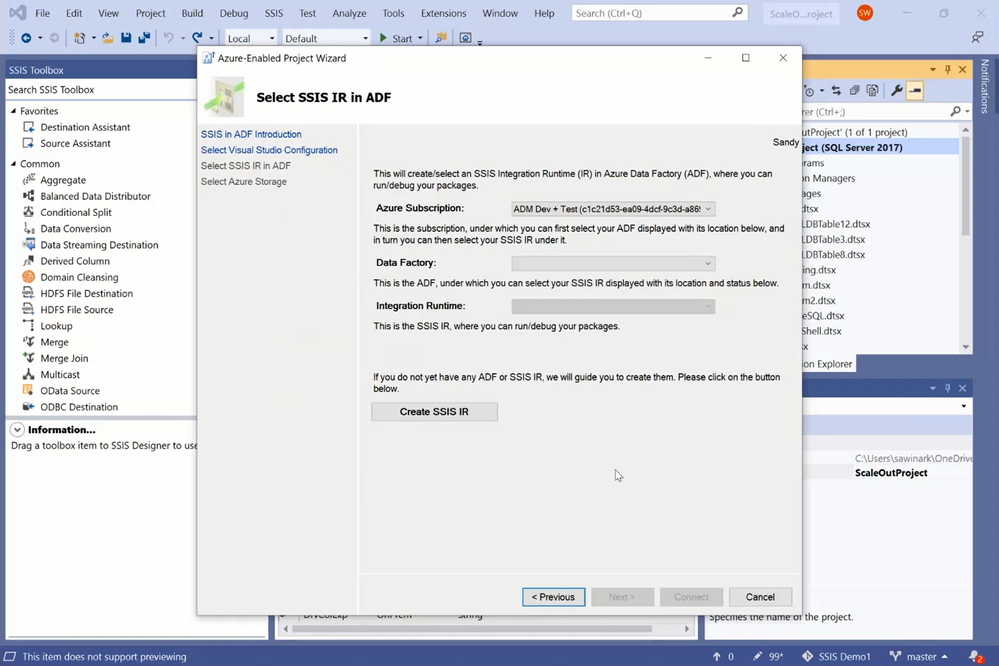Click the ScaleOutProject value in Properties
999x666 pixels.
(891, 473)
